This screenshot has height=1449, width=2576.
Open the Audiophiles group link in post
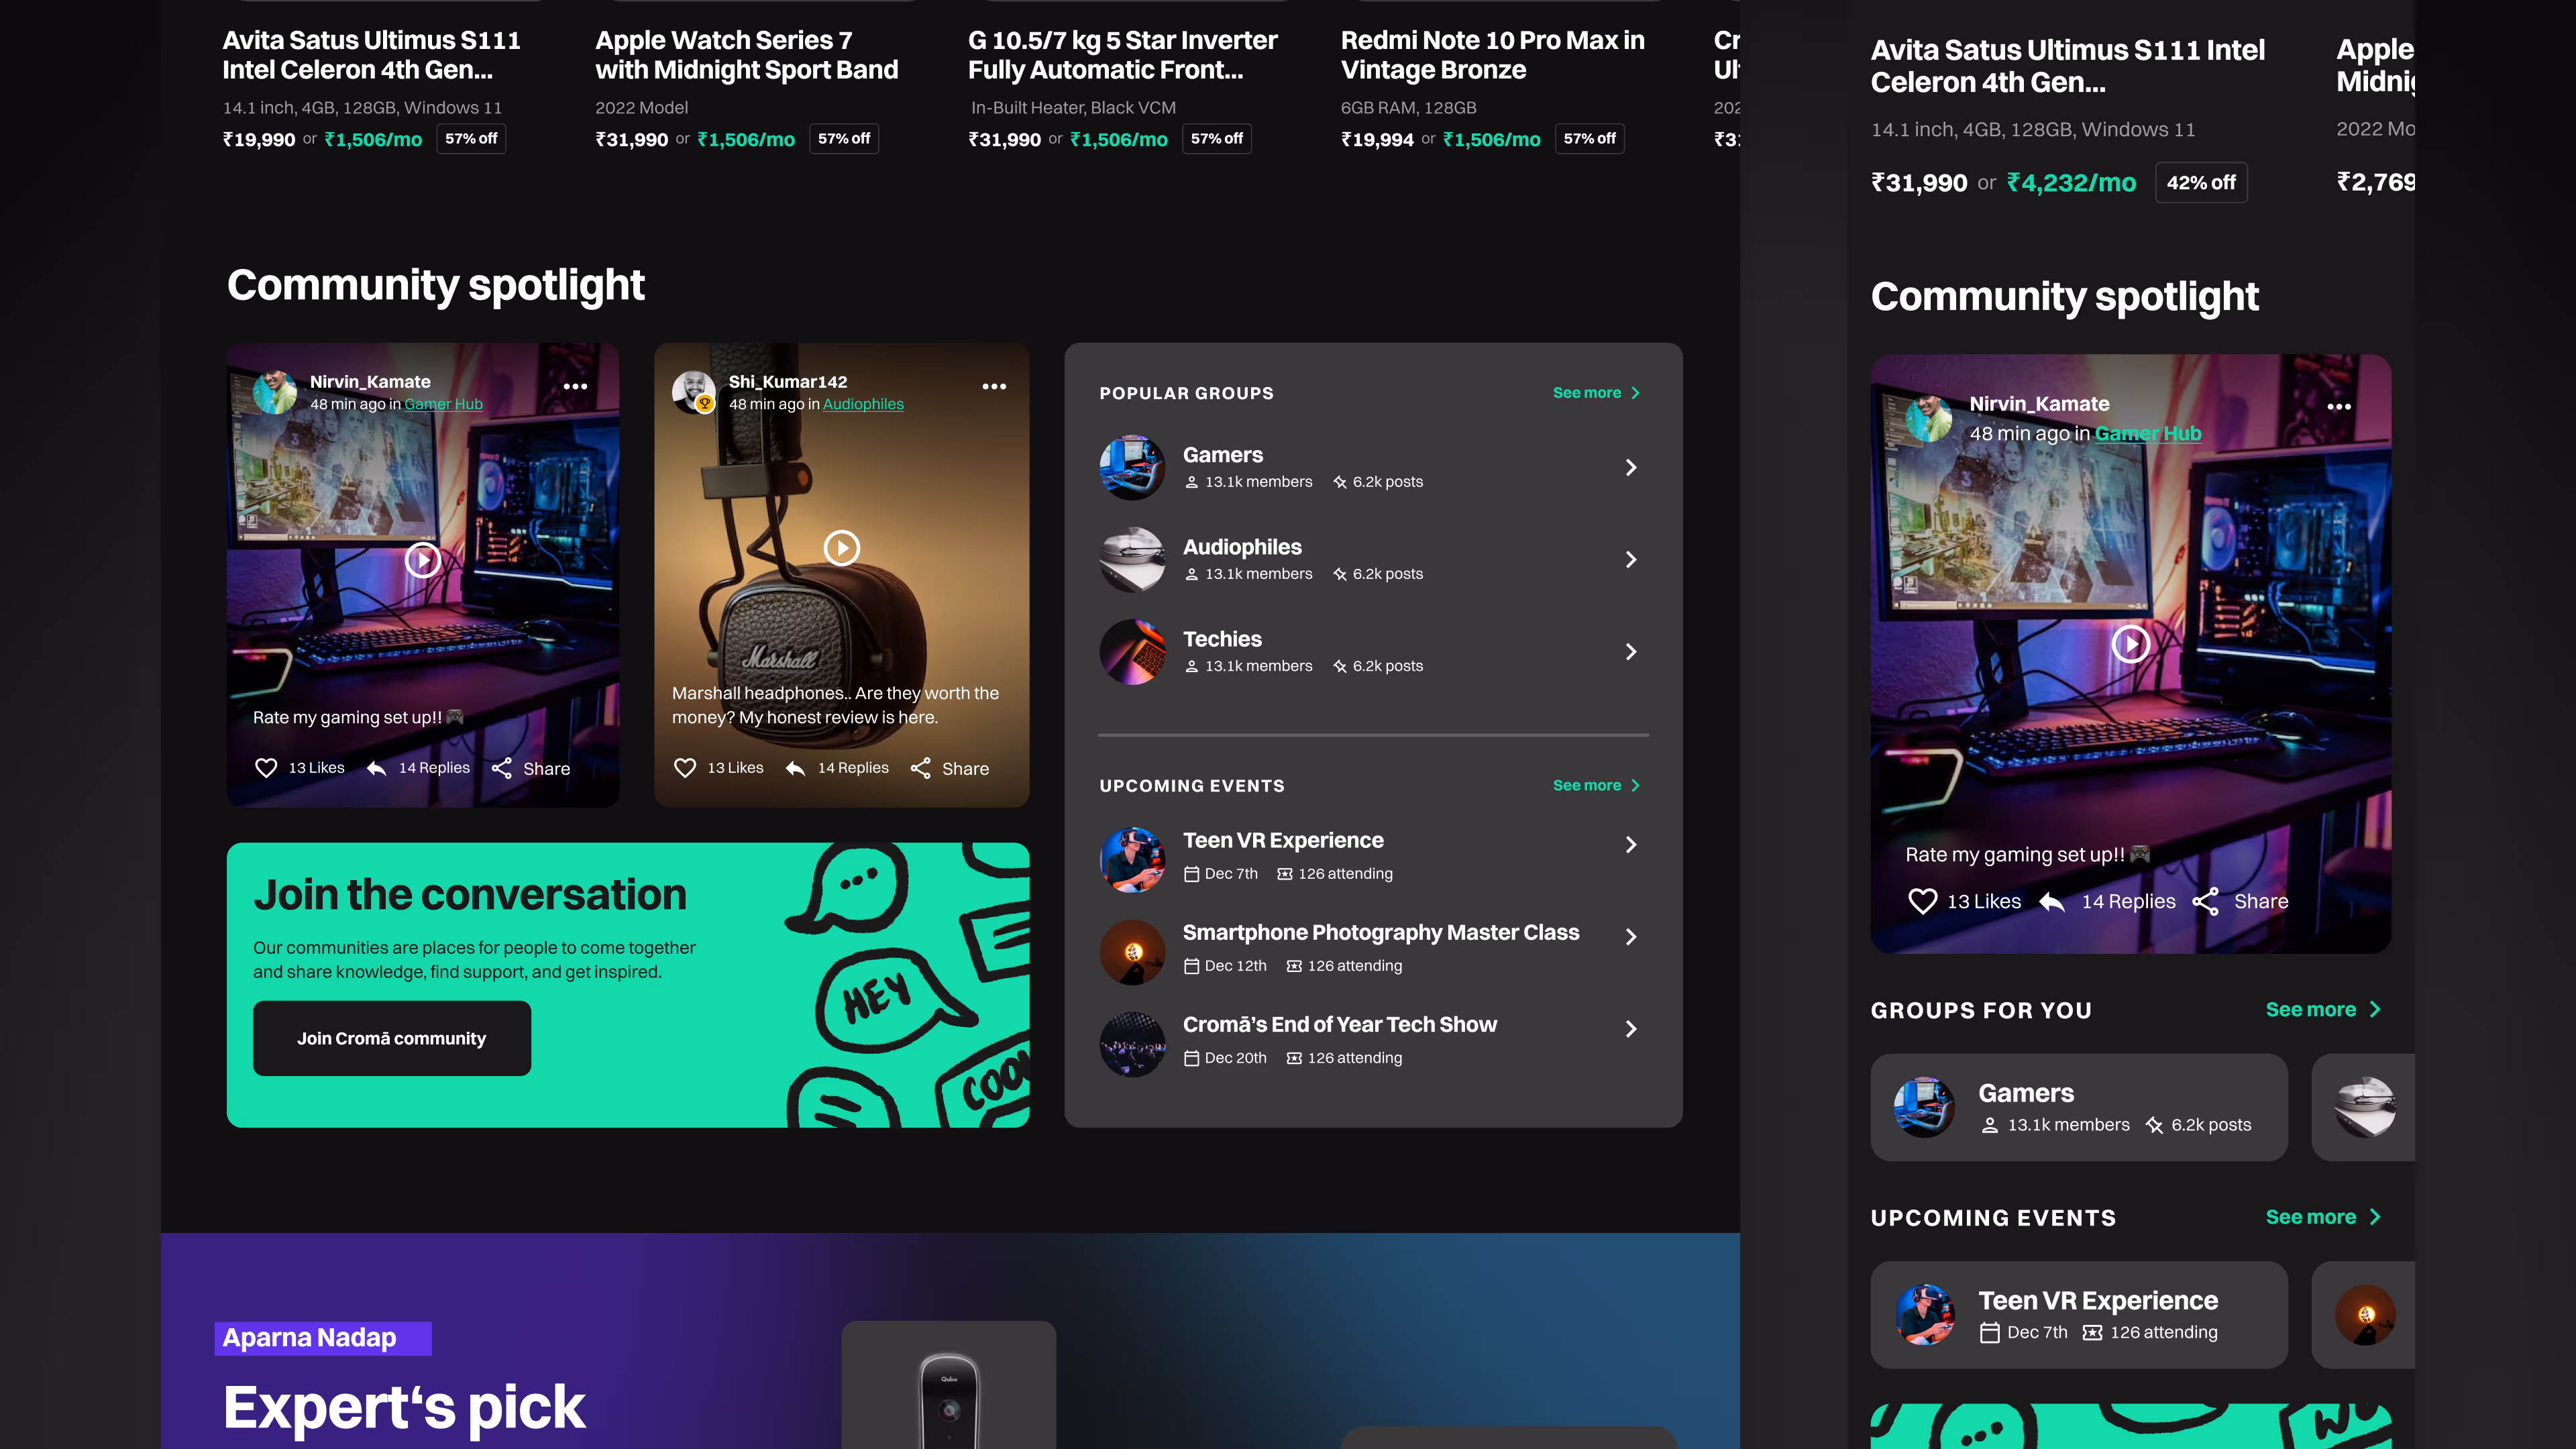pyautogui.click(x=863, y=404)
